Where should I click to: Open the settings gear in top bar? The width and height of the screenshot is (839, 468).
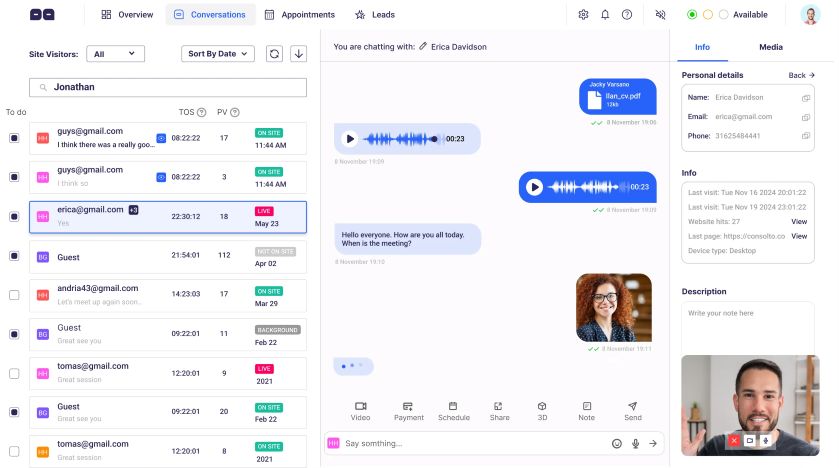[x=583, y=14]
